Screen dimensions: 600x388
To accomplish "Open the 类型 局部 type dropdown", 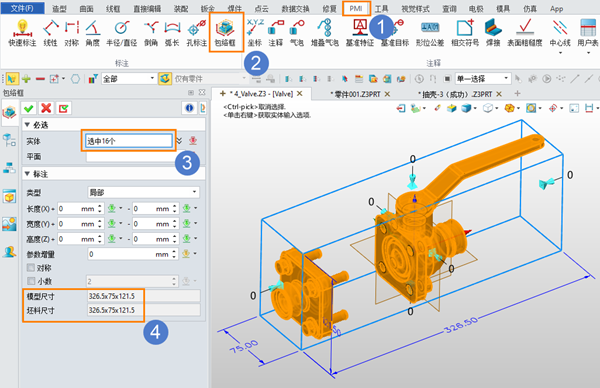I will click(x=143, y=192).
